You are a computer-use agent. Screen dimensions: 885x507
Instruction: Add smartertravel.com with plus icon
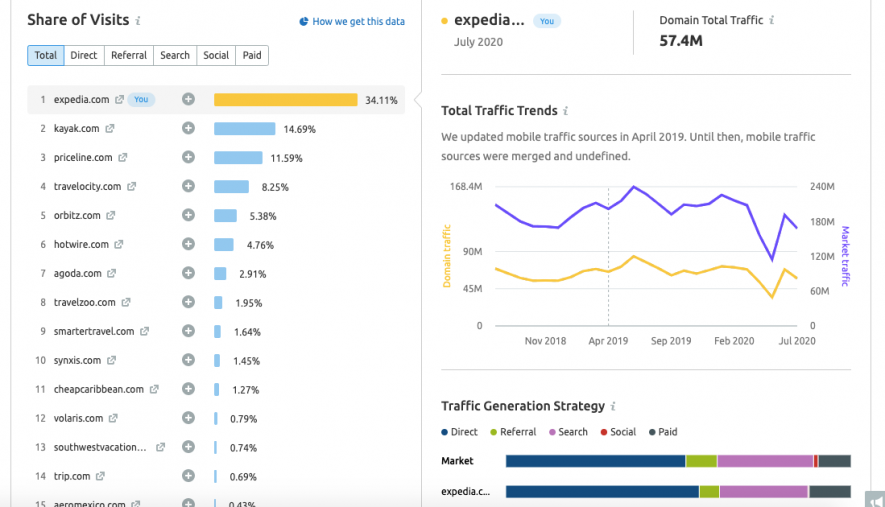coord(189,331)
